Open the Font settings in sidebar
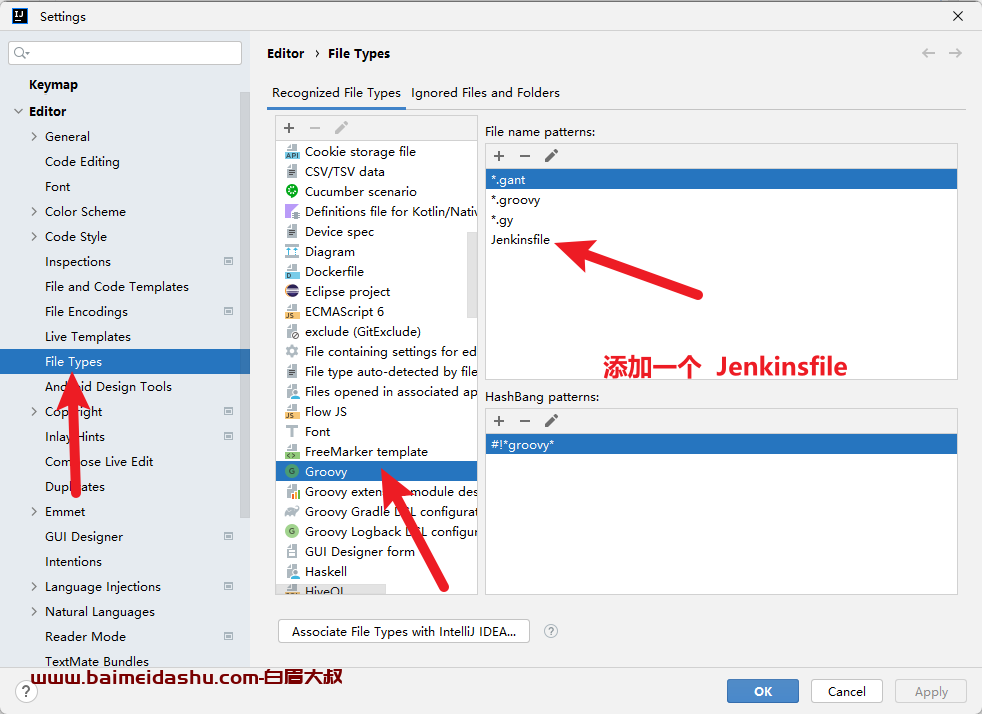The image size is (982, 714). tap(58, 187)
